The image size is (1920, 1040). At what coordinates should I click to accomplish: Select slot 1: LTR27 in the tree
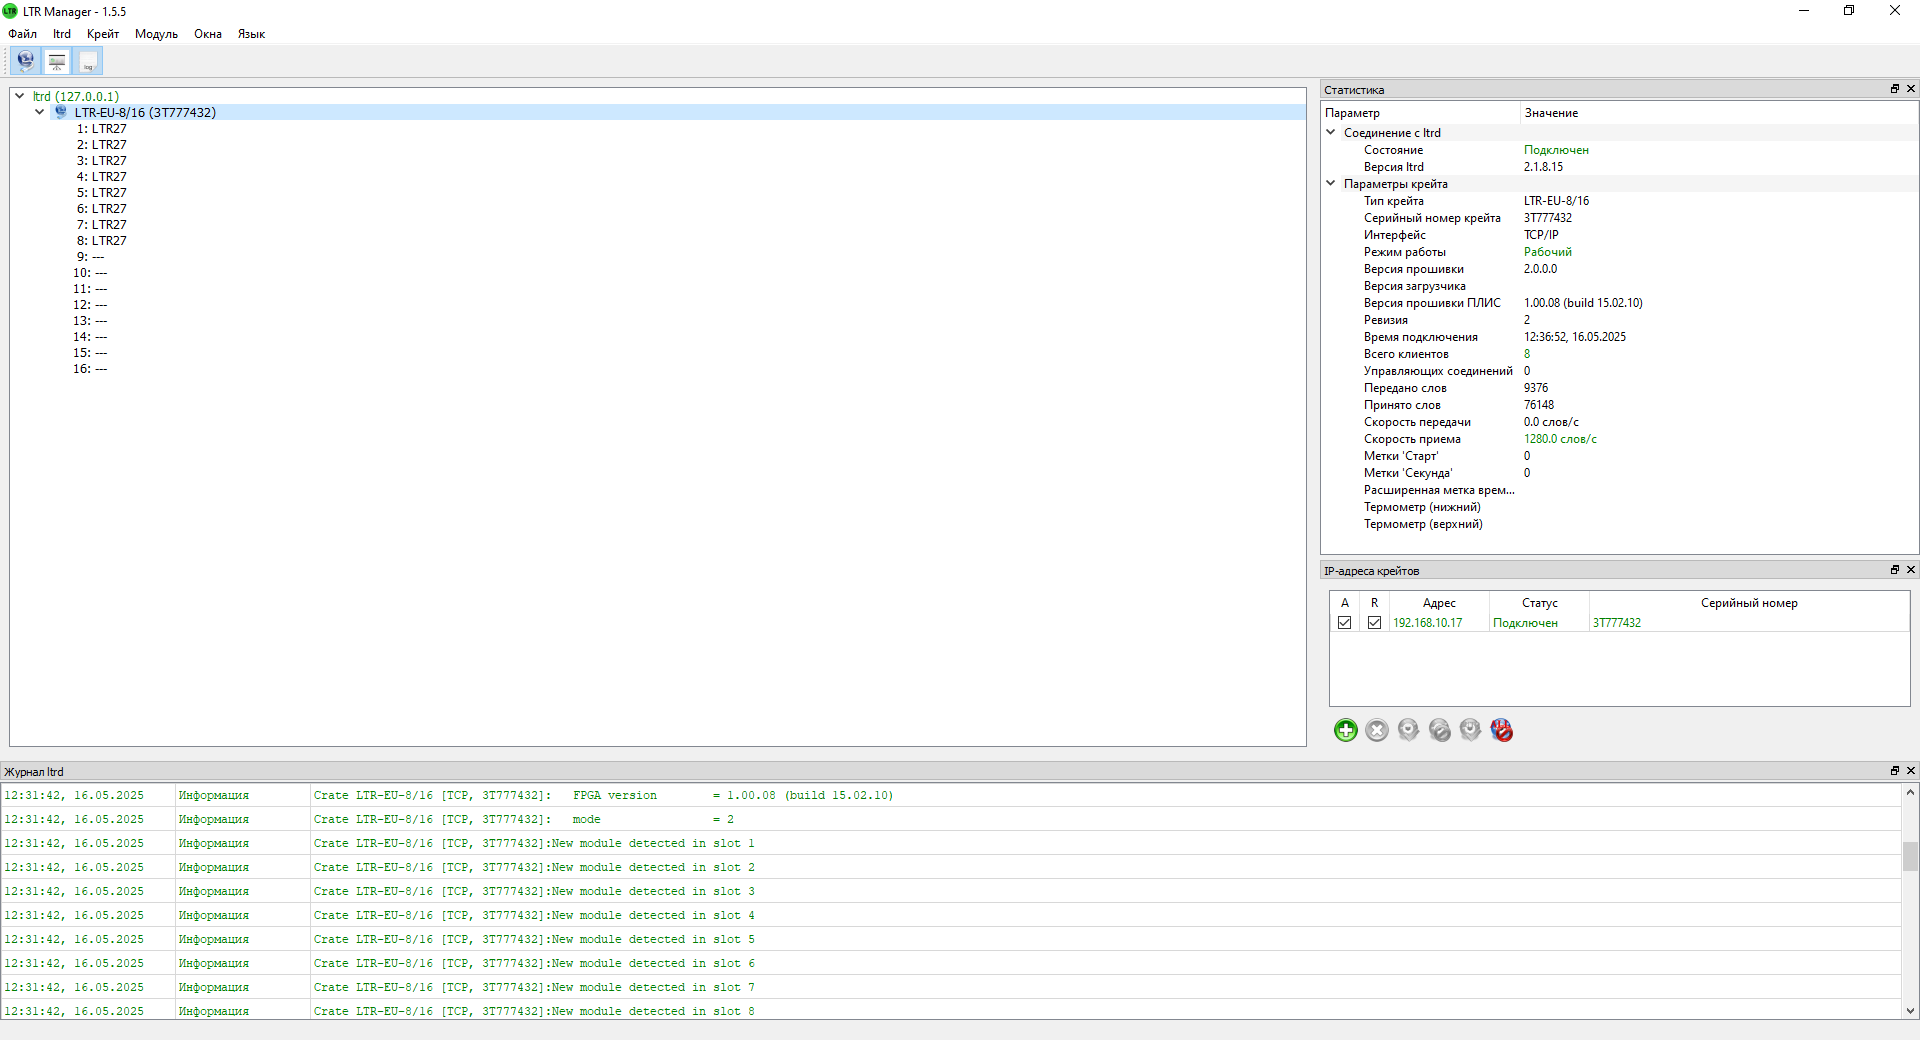coord(102,128)
